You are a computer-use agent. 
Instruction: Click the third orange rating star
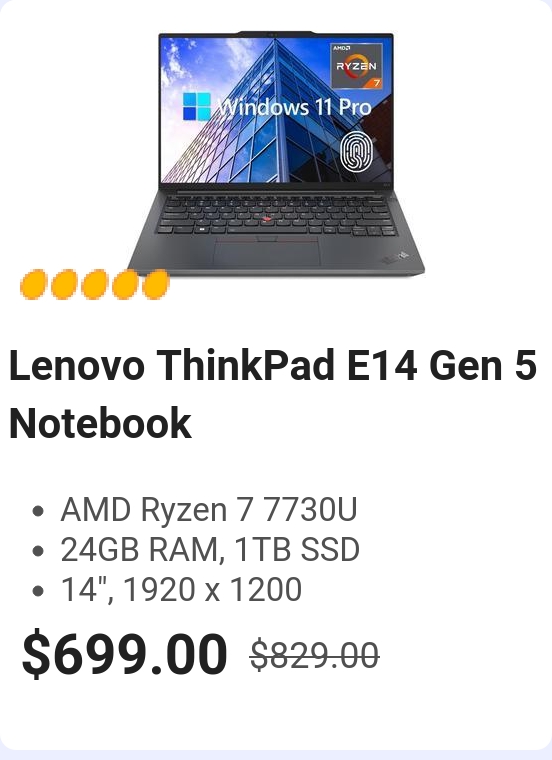click(x=95, y=285)
